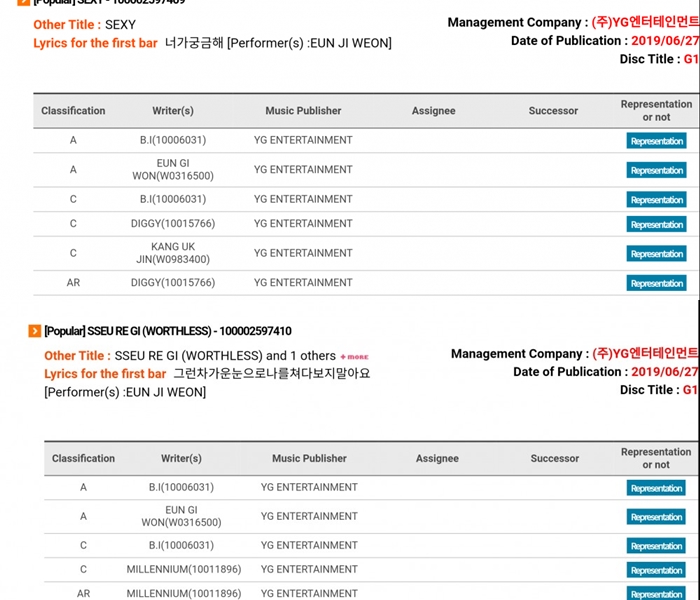Image resolution: width=700 pixels, height=600 pixels.
Task: Select 'Other Title : SEXY' text
Action: [x=84, y=25]
